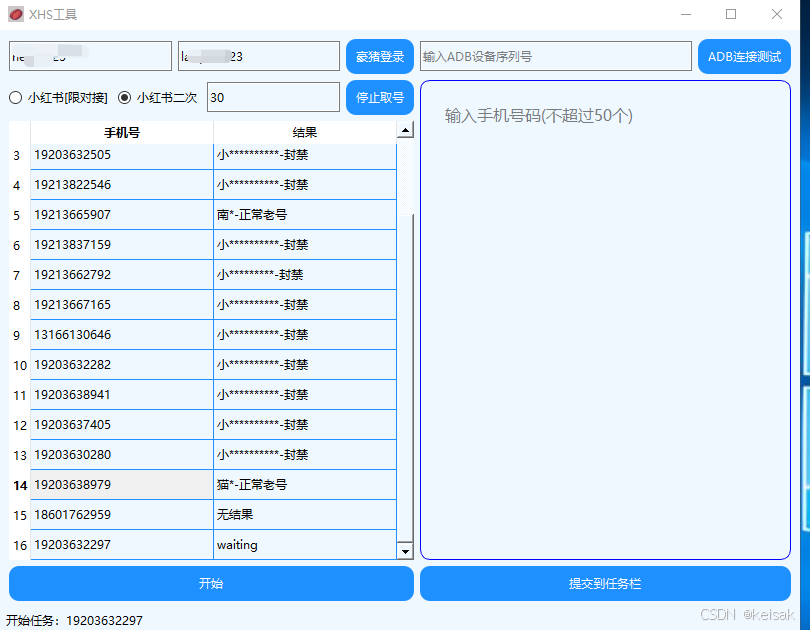Click the ADB连接测试 button
Viewport: 810px width, 630px height.
(744, 56)
